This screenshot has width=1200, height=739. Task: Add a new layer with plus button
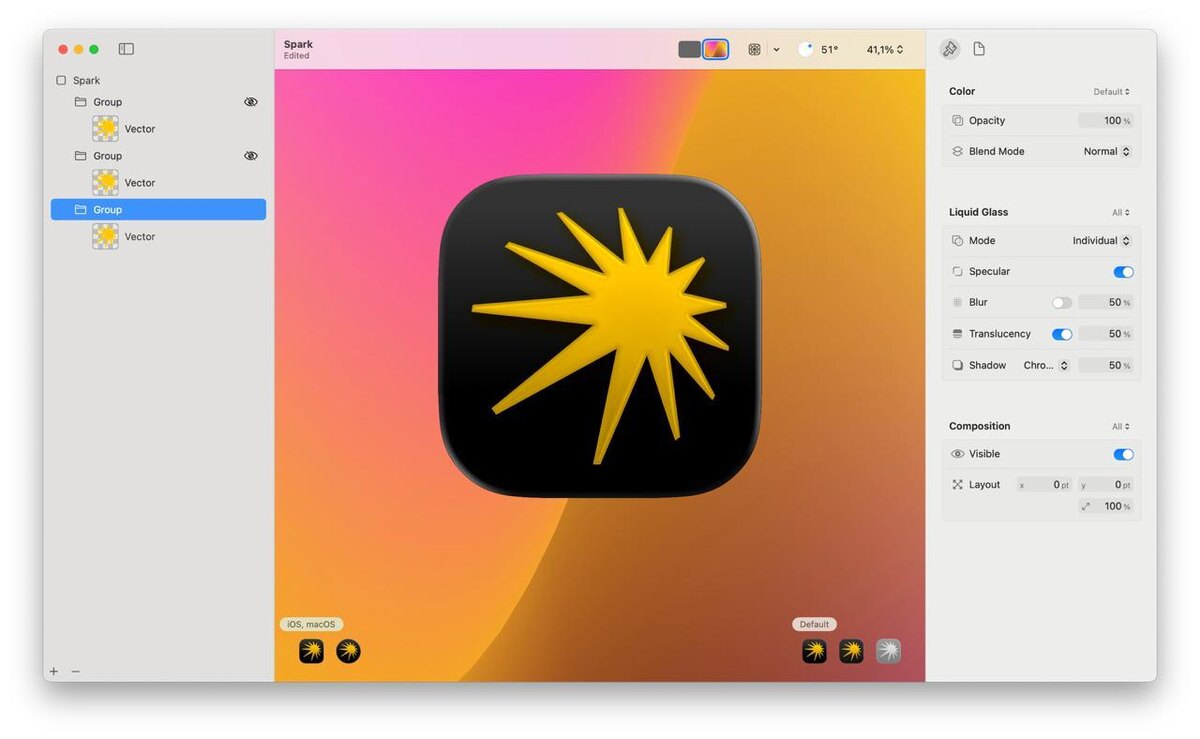(x=54, y=671)
